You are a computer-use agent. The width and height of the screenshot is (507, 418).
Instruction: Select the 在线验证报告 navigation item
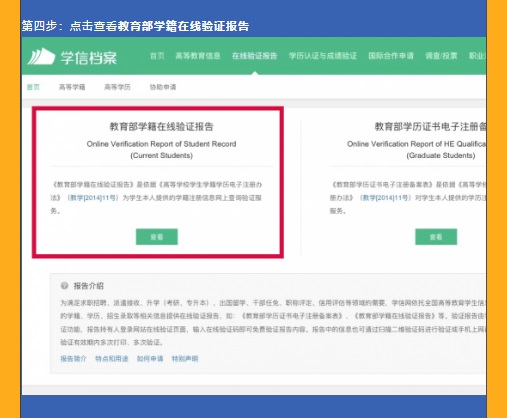(x=255, y=56)
